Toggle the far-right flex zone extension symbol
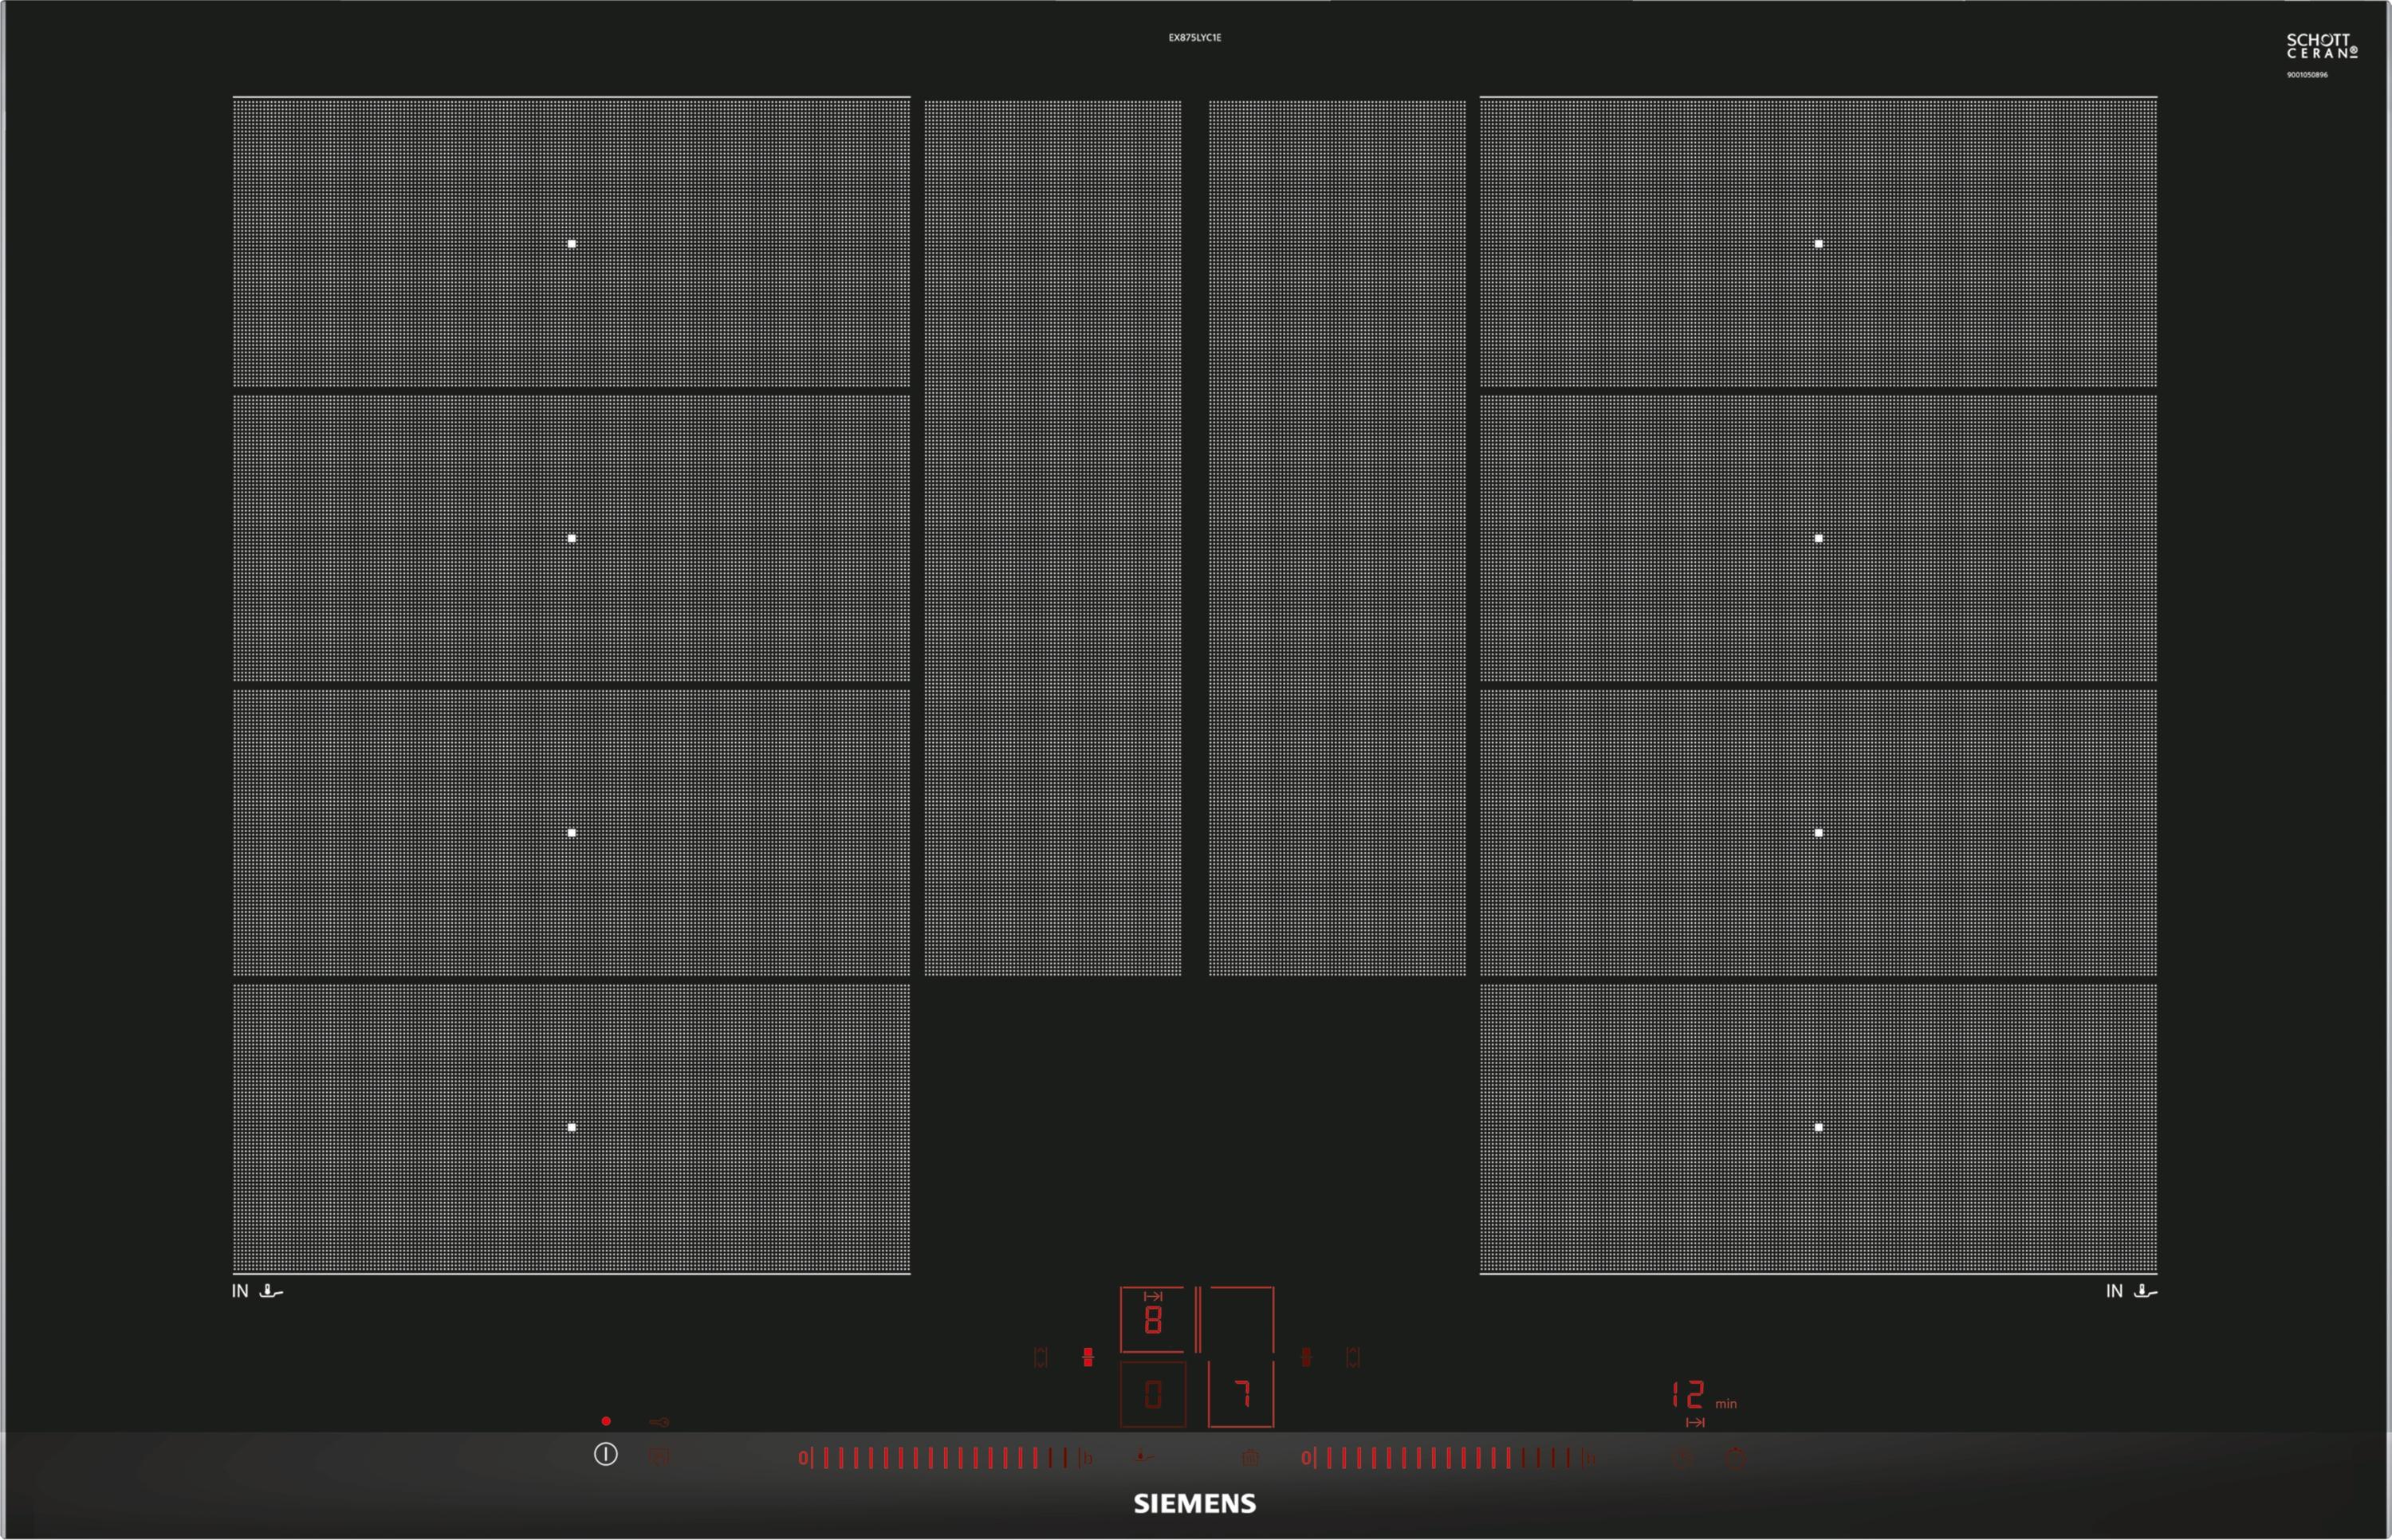This screenshot has width=2392, height=1540. click(1353, 1357)
